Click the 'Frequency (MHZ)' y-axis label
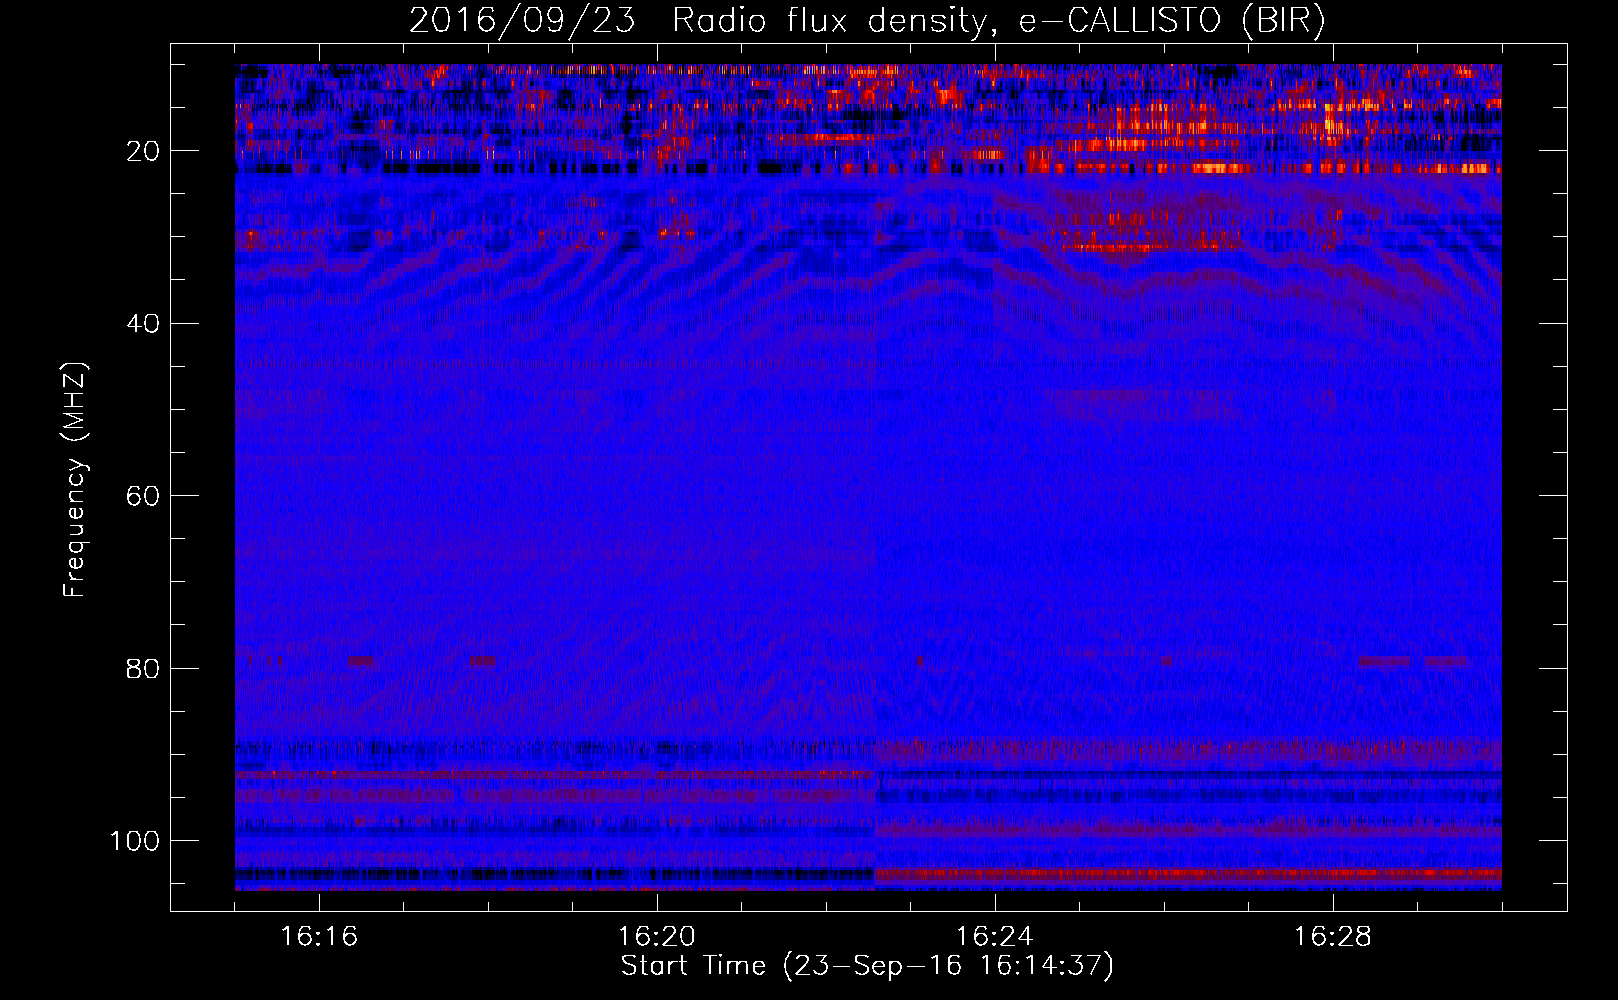 click(x=75, y=480)
